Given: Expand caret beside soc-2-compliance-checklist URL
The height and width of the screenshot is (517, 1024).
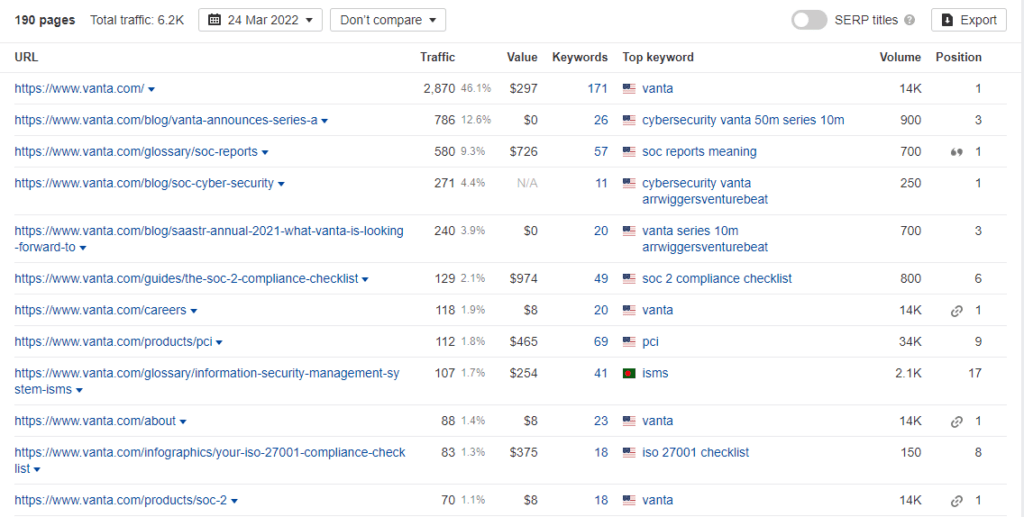Looking at the screenshot, I should pyautogui.click(x=365, y=279).
